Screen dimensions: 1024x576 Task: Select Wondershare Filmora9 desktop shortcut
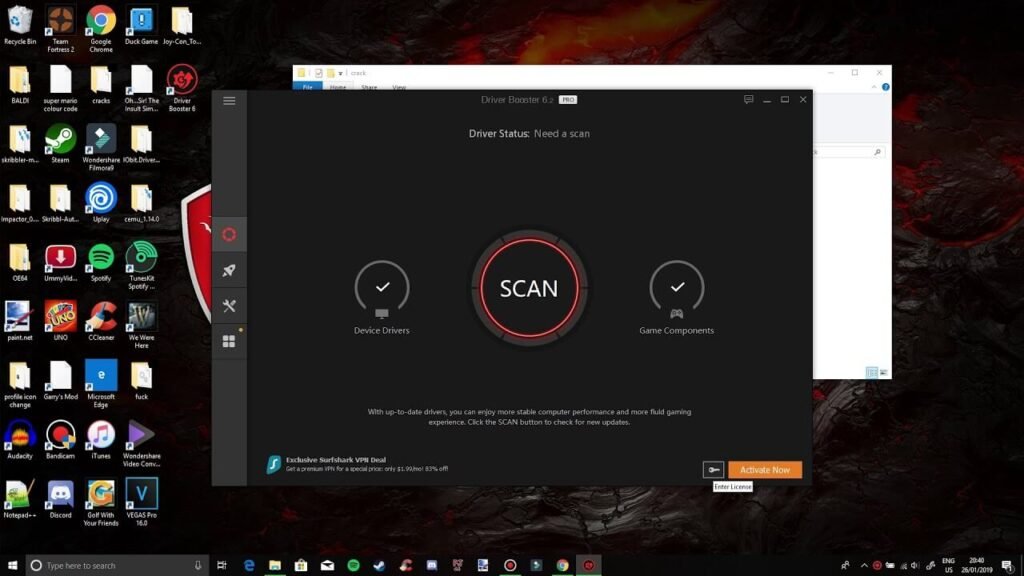pyautogui.click(x=101, y=148)
